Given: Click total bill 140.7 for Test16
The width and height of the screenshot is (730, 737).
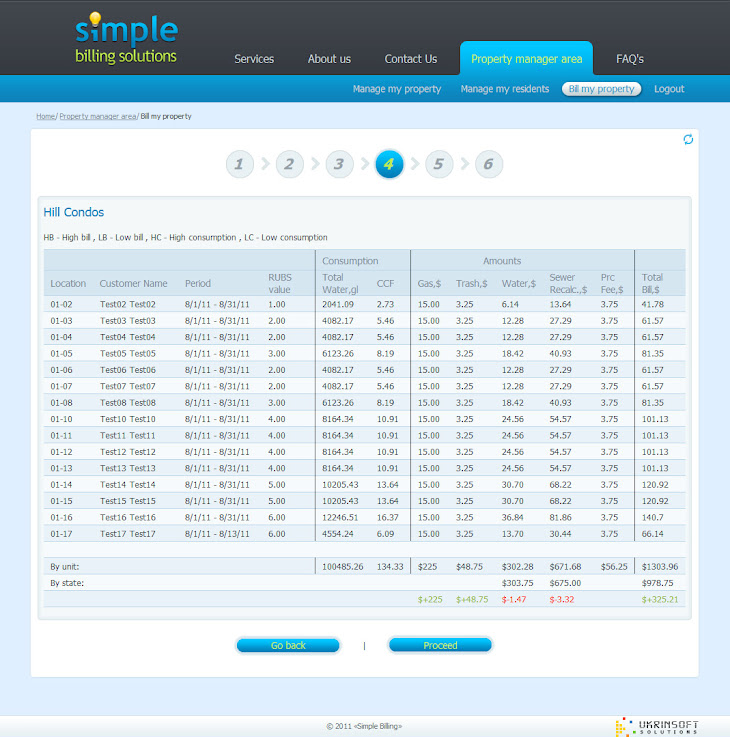Looking at the screenshot, I should (x=652, y=517).
